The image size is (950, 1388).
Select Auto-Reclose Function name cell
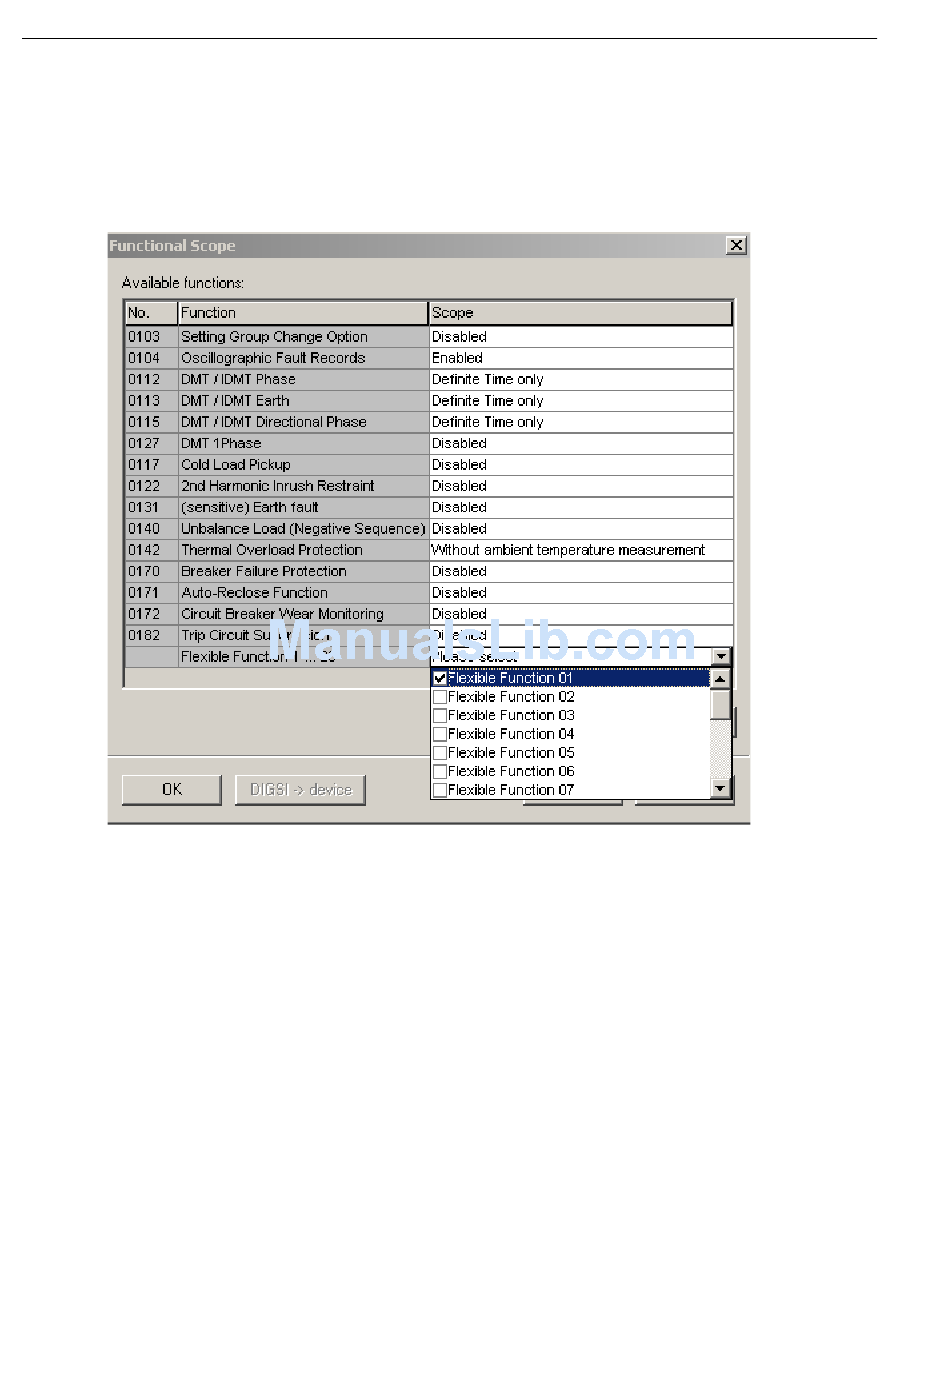pyautogui.click(x=303, y=593)
